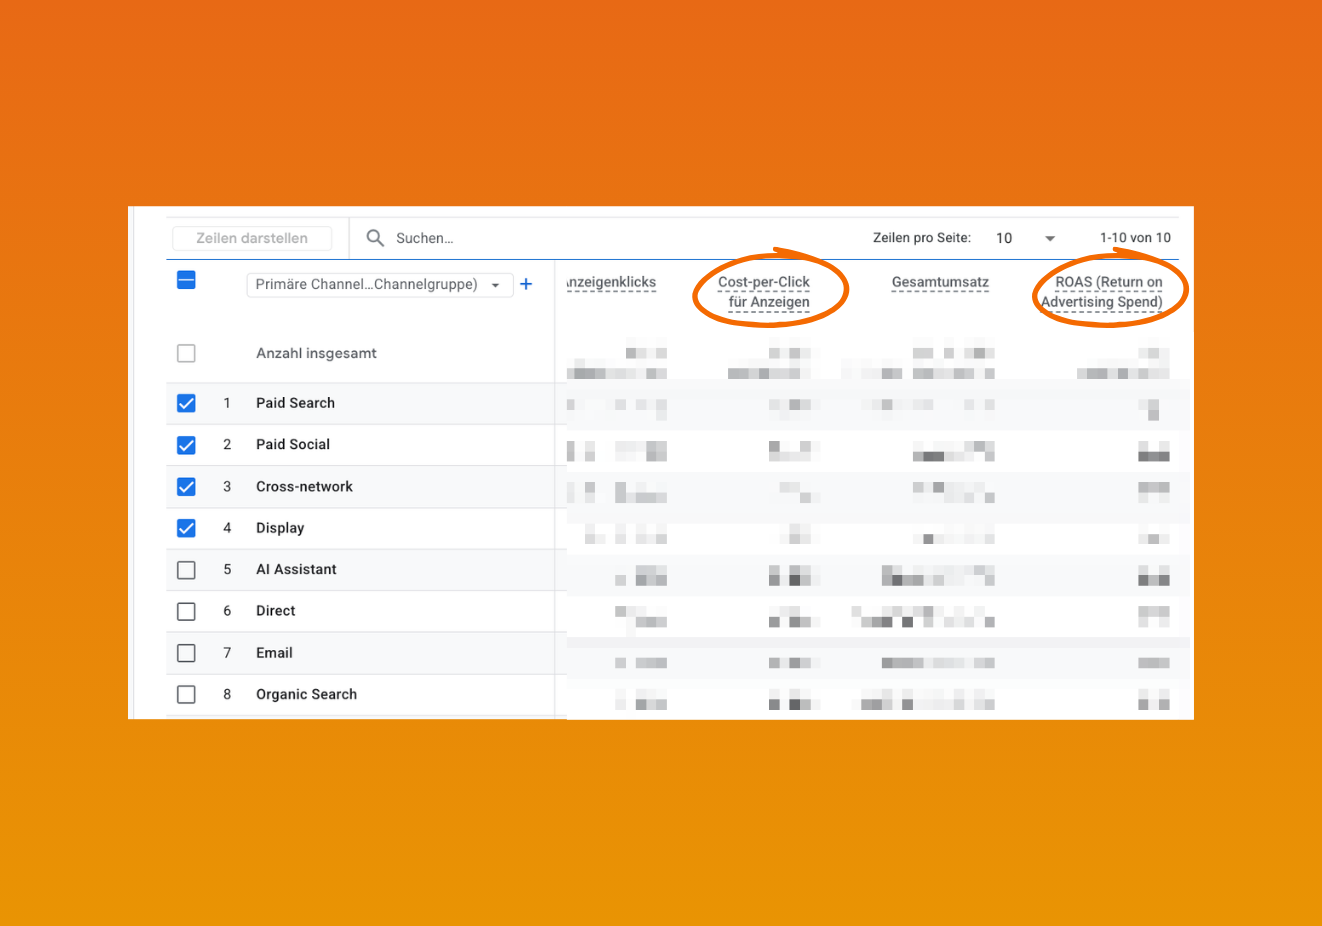Check the Direct row checkbox
Viewport: 1322px width, 926px height.
[x=186, y=611]
